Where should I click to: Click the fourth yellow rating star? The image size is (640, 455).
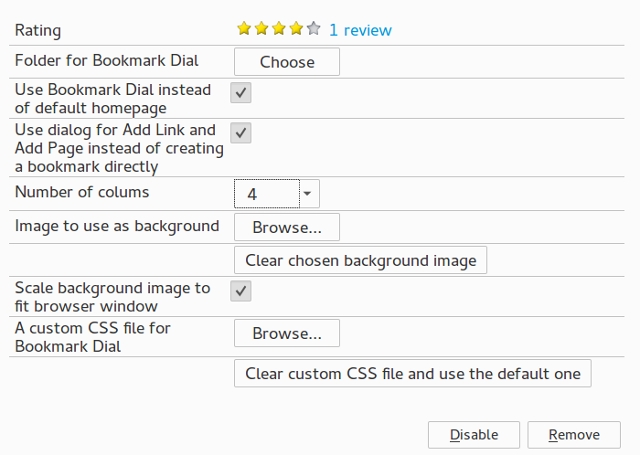(296, 29)
